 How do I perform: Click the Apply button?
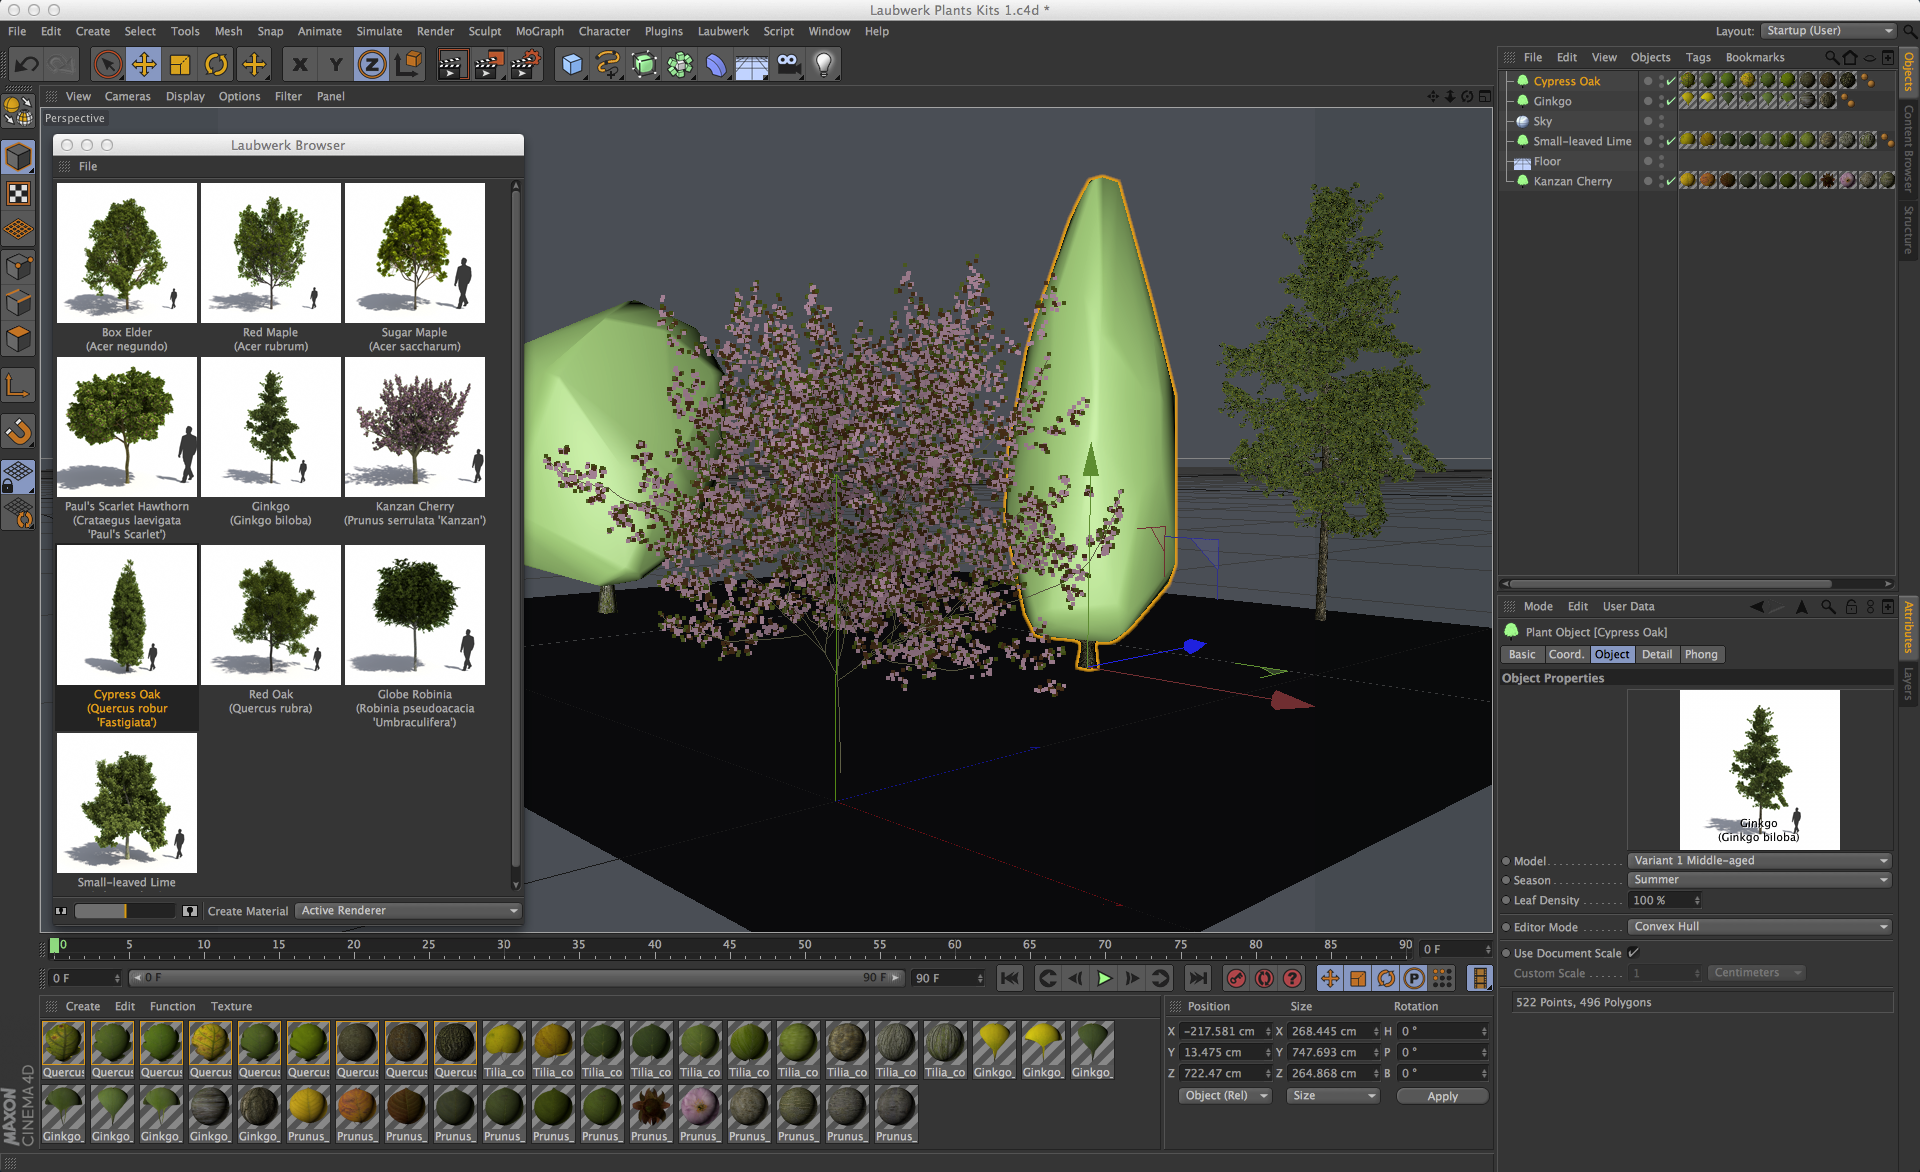click(x=1442, y=1097)
